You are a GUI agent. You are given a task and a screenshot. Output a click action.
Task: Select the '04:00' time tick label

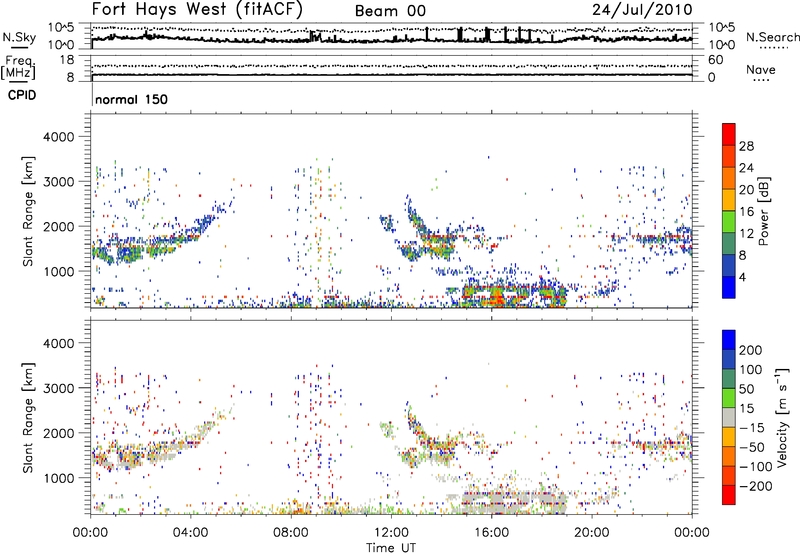pos(190,533)
